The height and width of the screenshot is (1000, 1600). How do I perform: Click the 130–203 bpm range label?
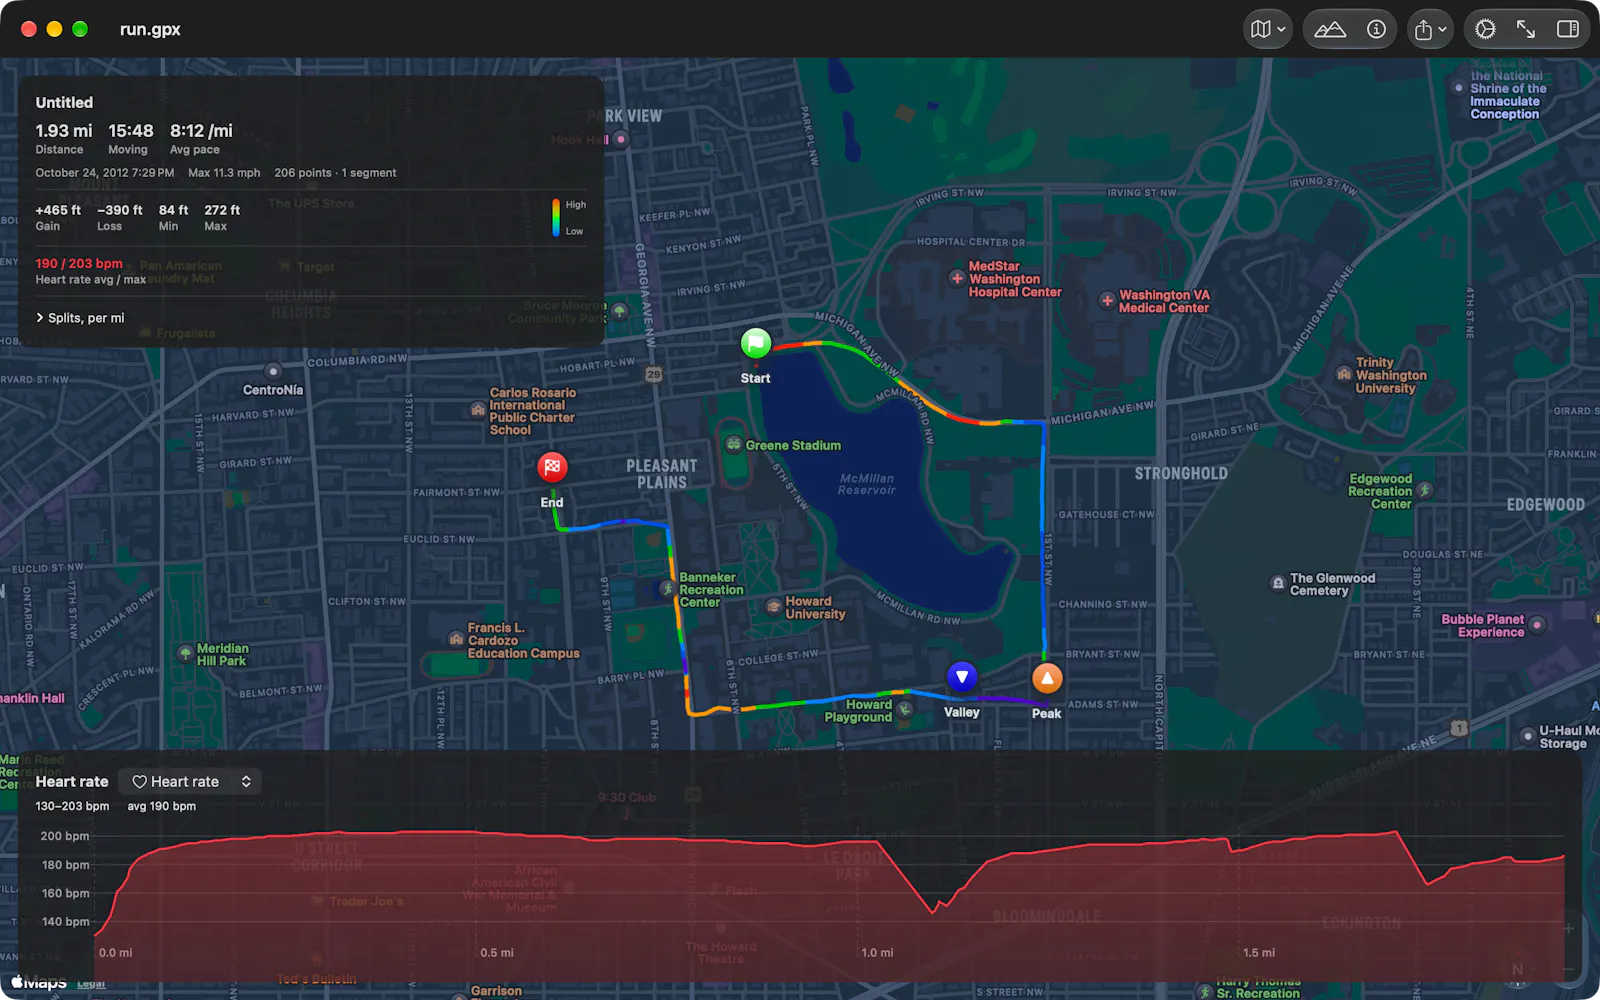point(72,806)
